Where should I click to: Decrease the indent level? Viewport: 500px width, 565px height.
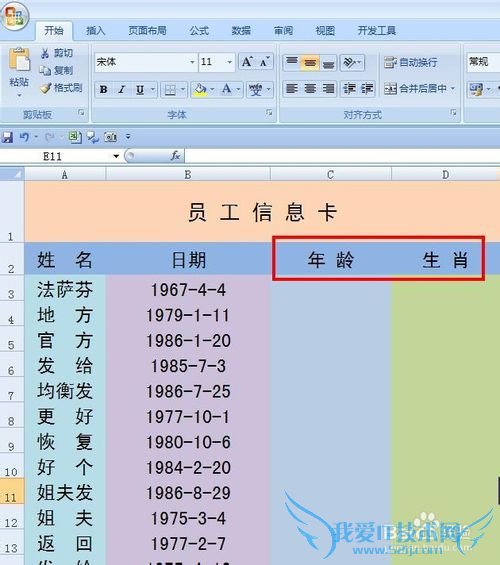click(349, 89)
